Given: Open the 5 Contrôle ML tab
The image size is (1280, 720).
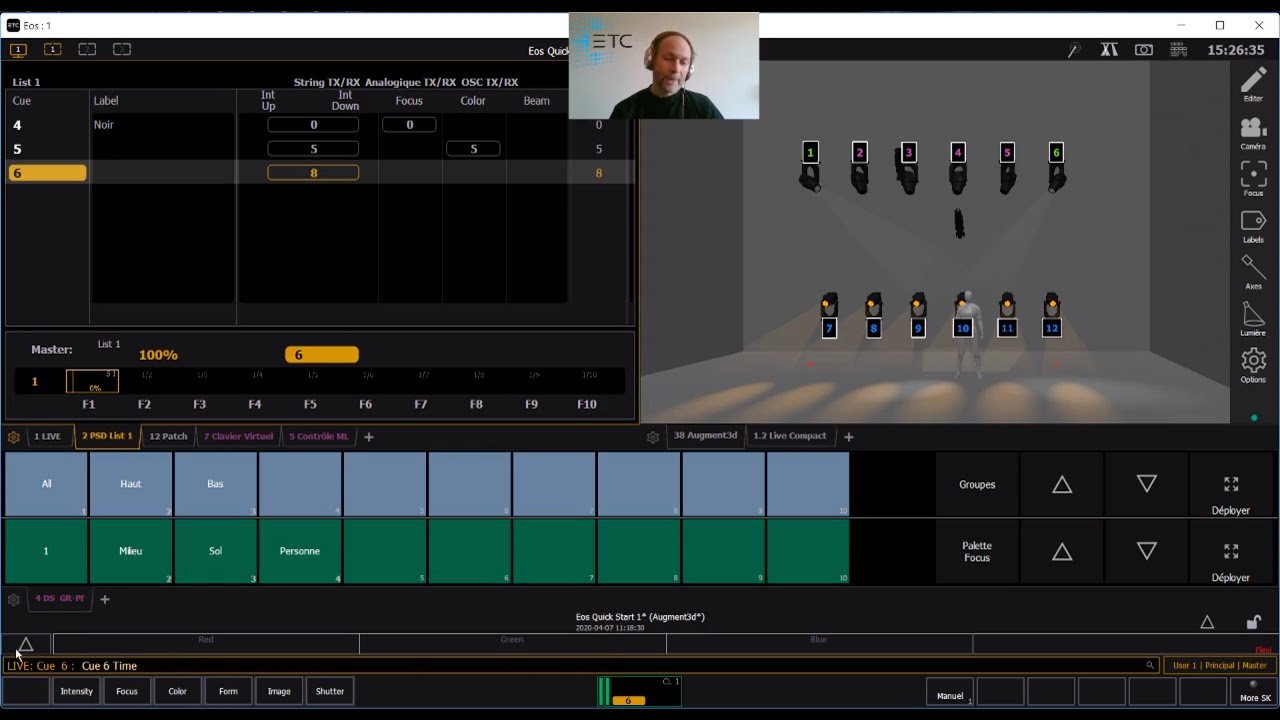Looking at the screenshot, I should click(319, 437).
